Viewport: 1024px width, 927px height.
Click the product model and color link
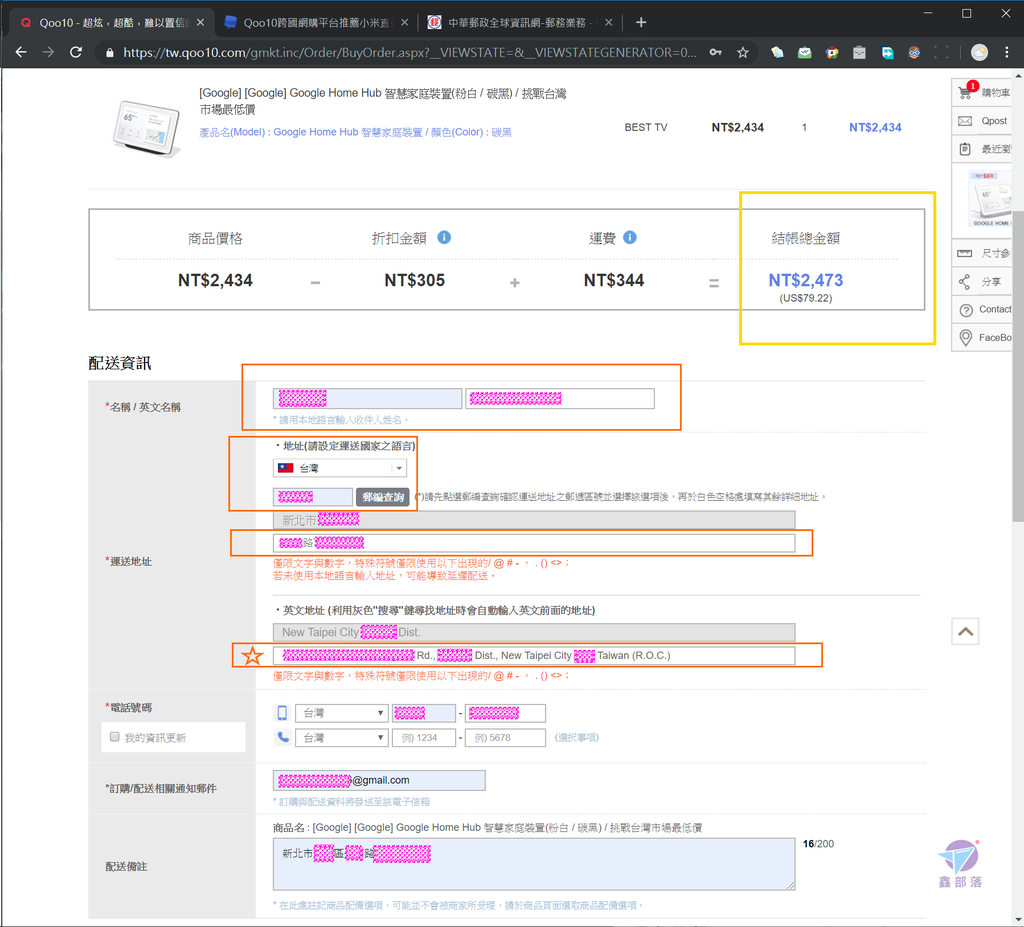(x=355, y=132)
